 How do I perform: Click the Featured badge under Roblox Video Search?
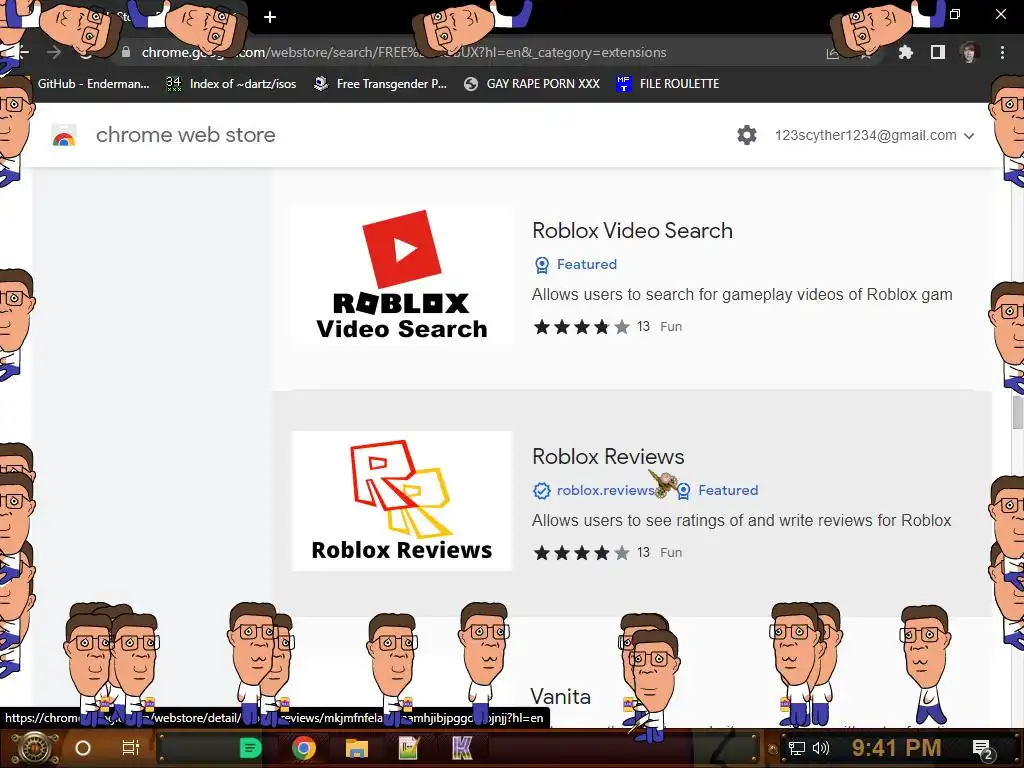[575, 264]
